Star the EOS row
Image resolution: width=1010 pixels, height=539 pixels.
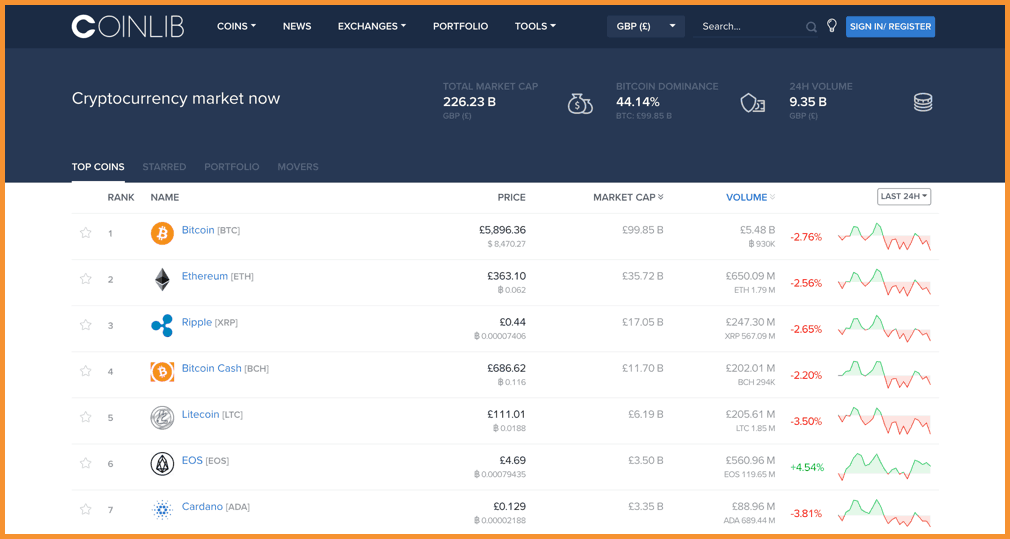point(86,463)
